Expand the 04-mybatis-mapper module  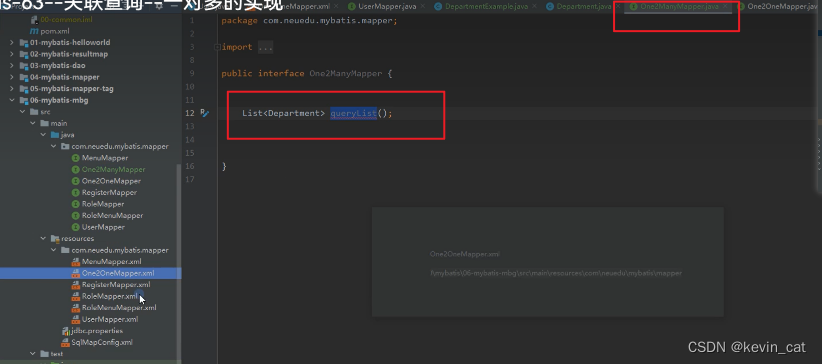point(12,77)
